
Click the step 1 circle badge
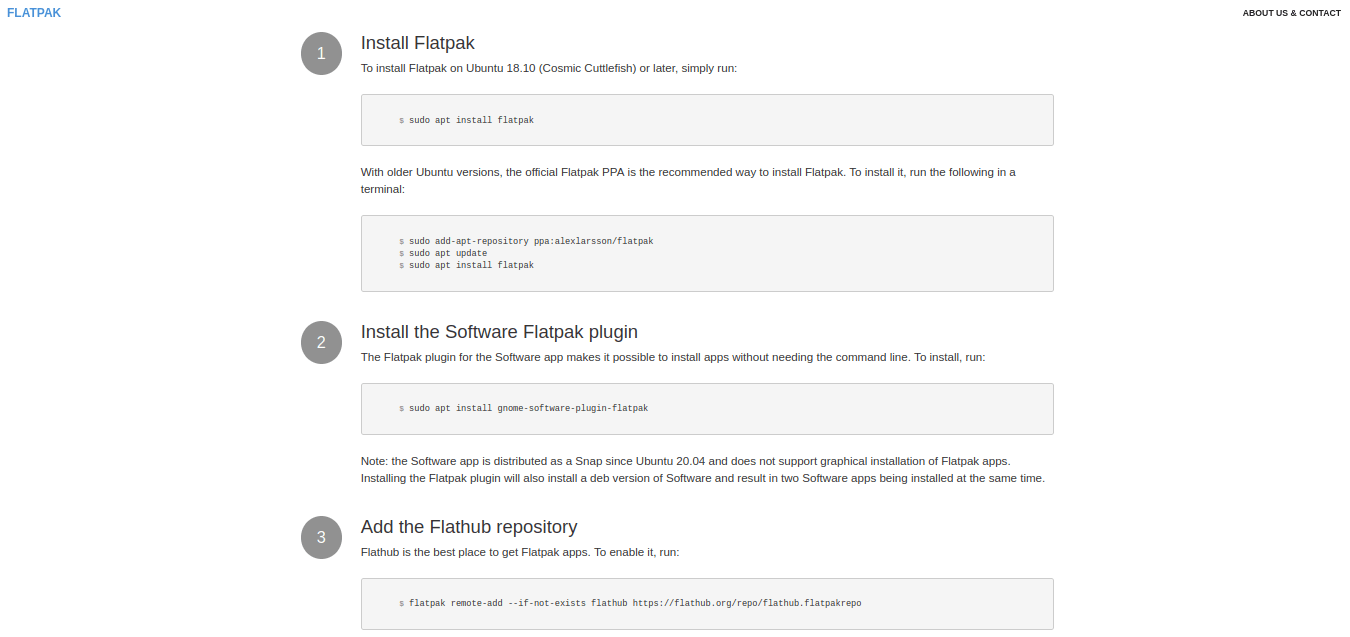(321, 54)
